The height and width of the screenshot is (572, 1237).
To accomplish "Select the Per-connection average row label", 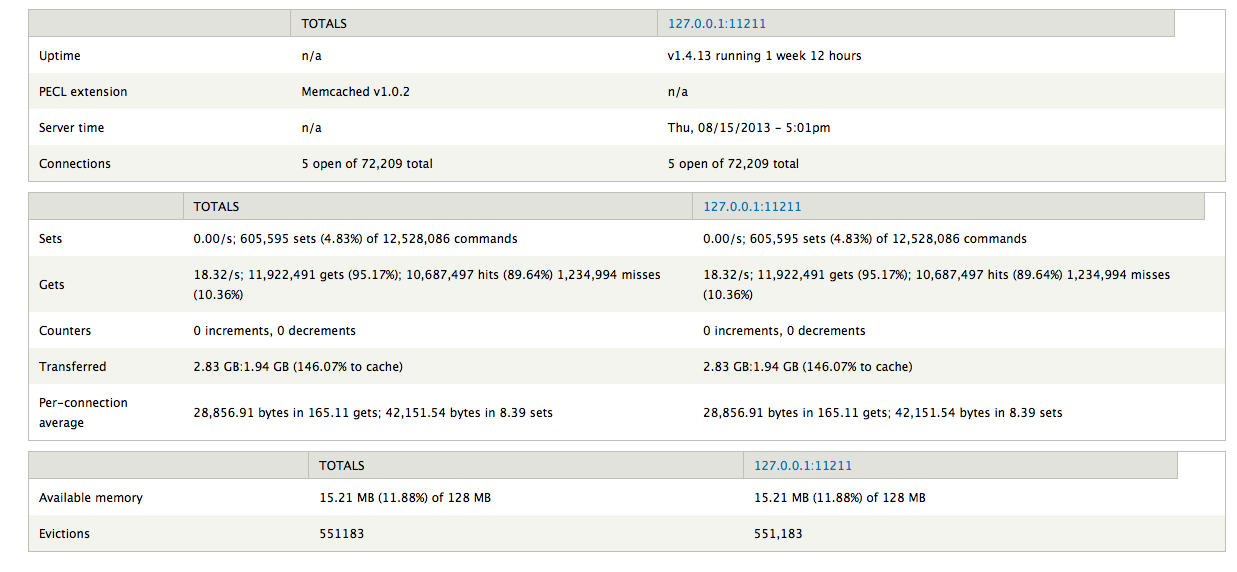I will (83, 413).
